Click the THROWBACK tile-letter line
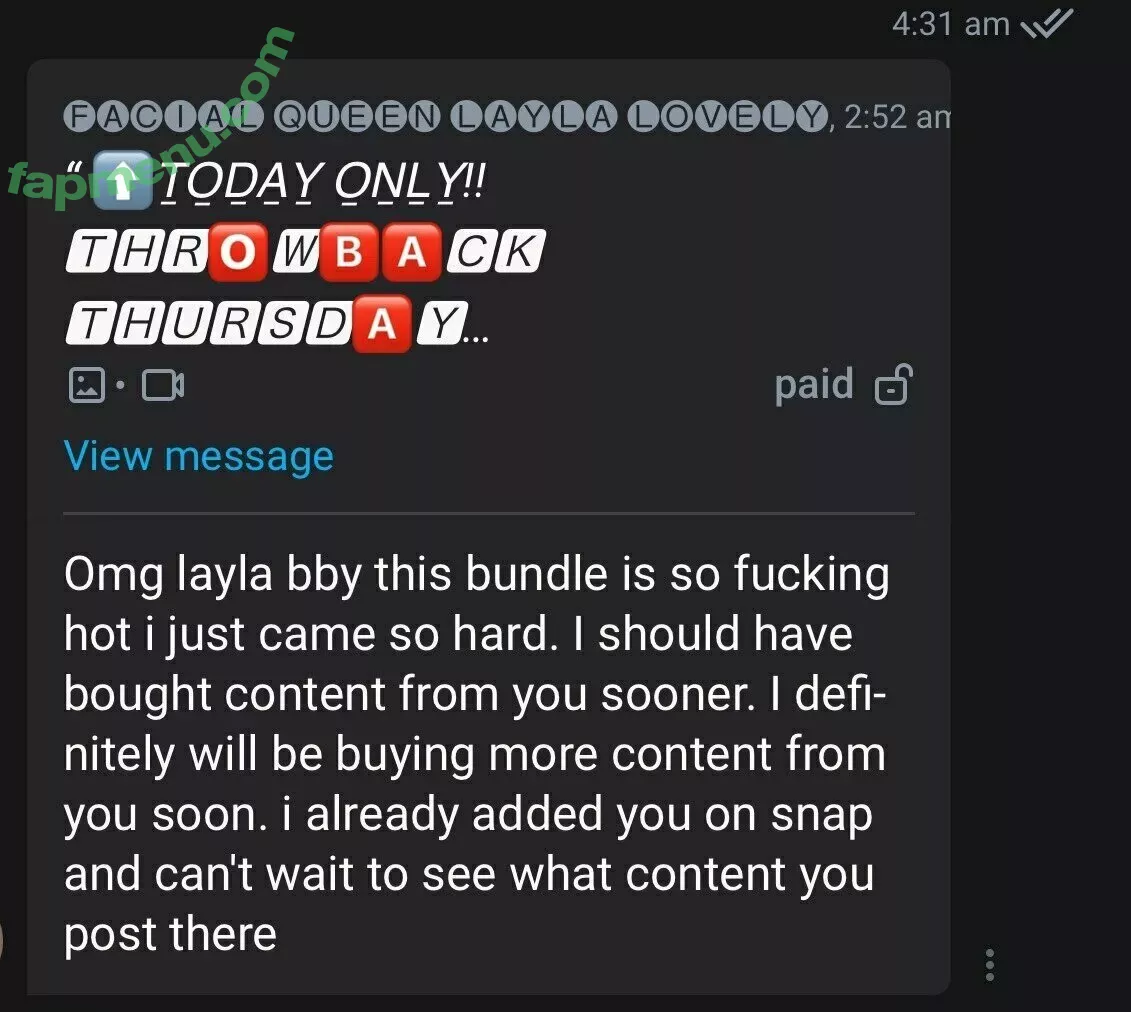This screenshot has height=1012, width=1131. (x=305, y=252)
